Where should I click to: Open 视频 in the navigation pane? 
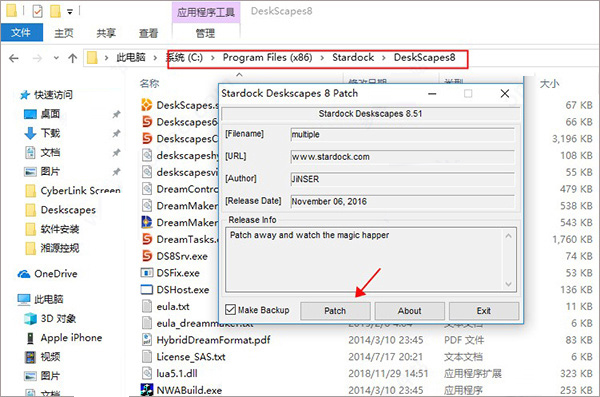point(50,357)
